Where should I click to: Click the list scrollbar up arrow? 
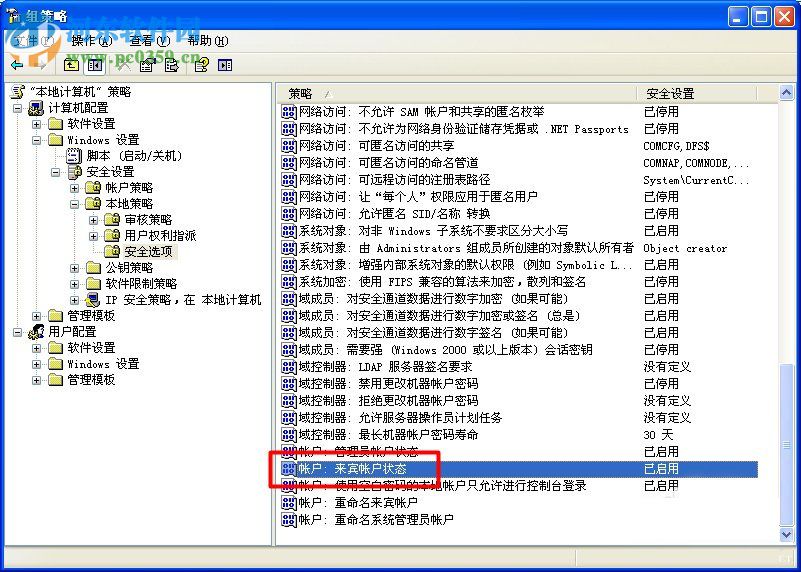pos(786,93)
